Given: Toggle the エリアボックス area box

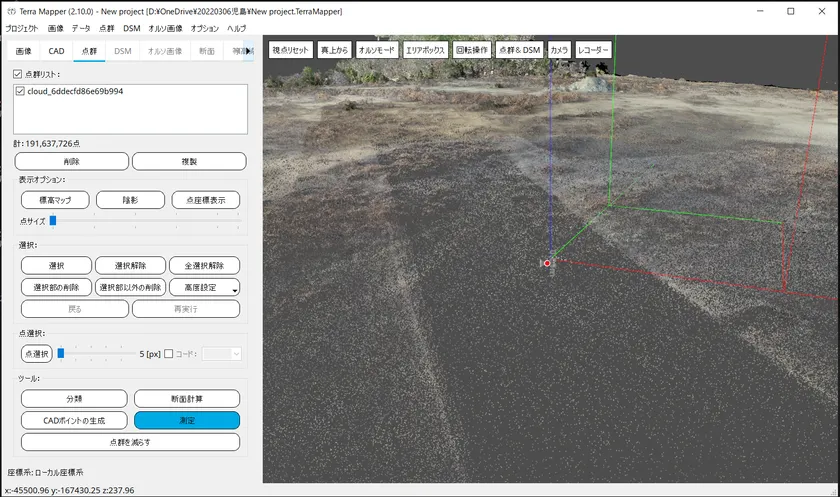Looking at the screenshot, I should (425, 49).
